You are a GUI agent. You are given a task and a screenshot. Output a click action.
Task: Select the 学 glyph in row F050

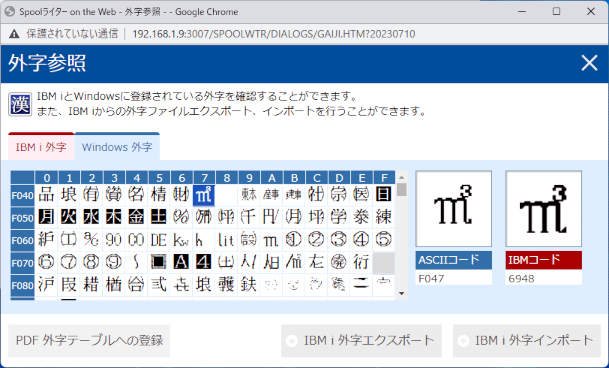click(339, 218)
